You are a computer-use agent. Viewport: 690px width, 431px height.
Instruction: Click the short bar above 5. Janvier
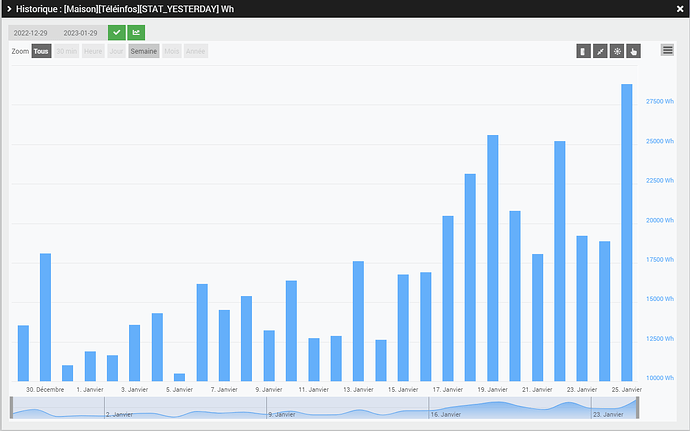point(180,377)
